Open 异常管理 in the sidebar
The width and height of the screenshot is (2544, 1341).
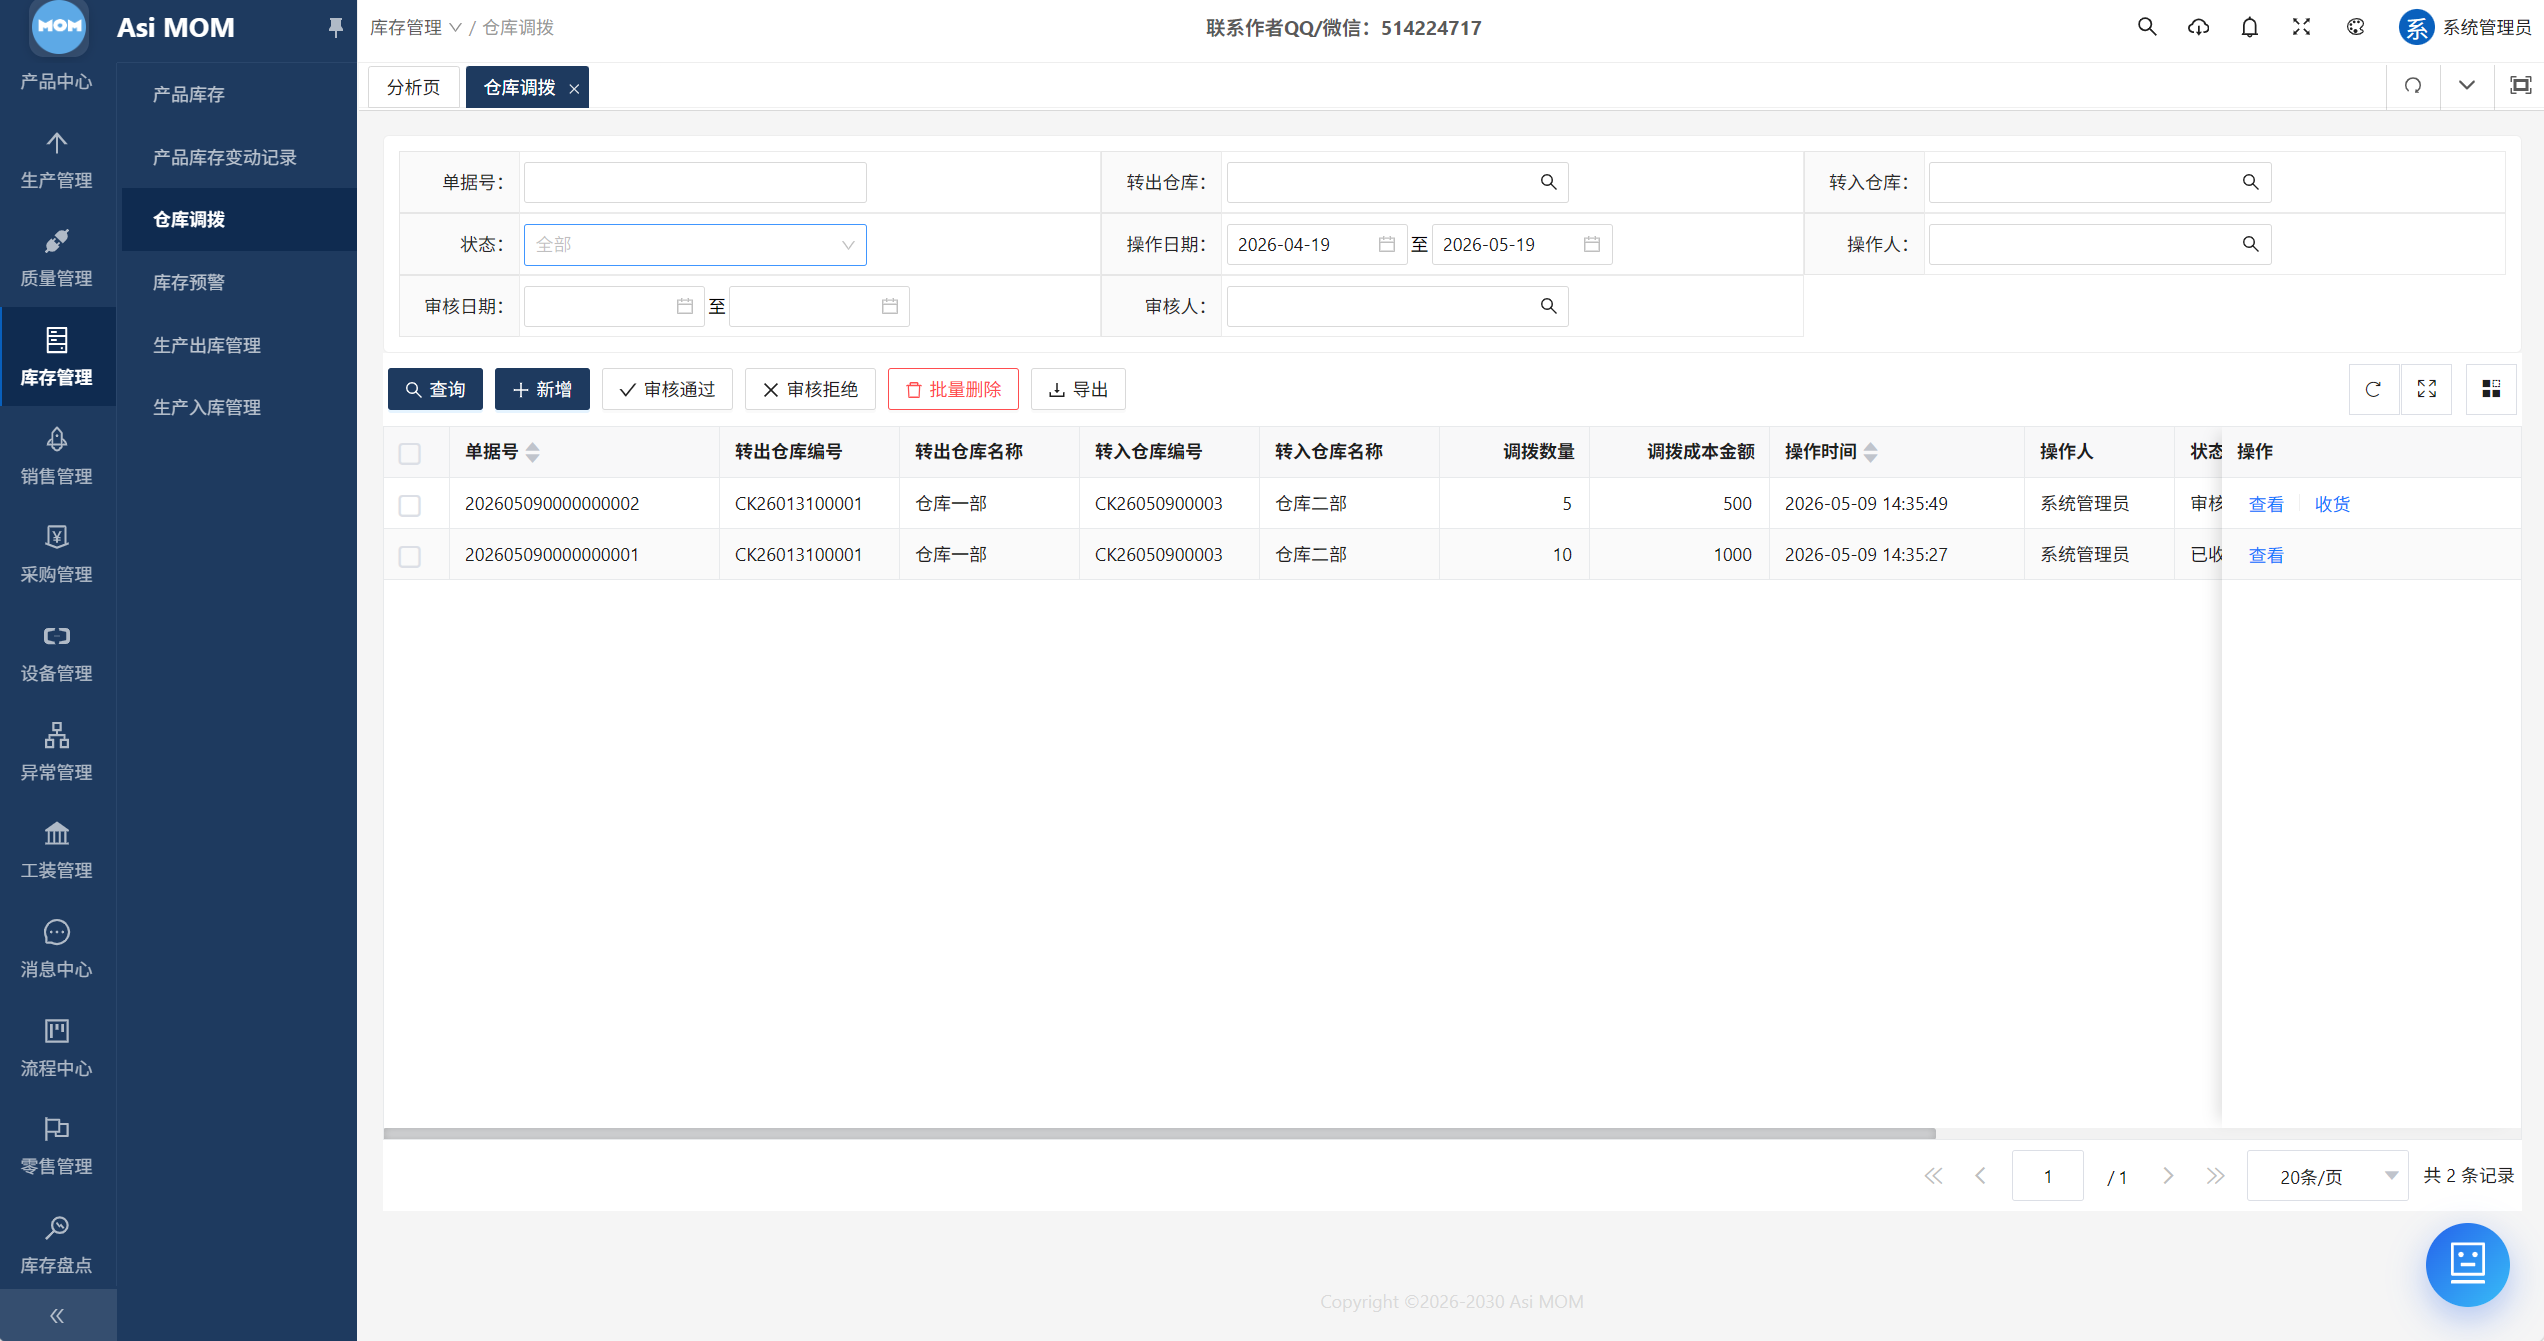pos(57,752)
